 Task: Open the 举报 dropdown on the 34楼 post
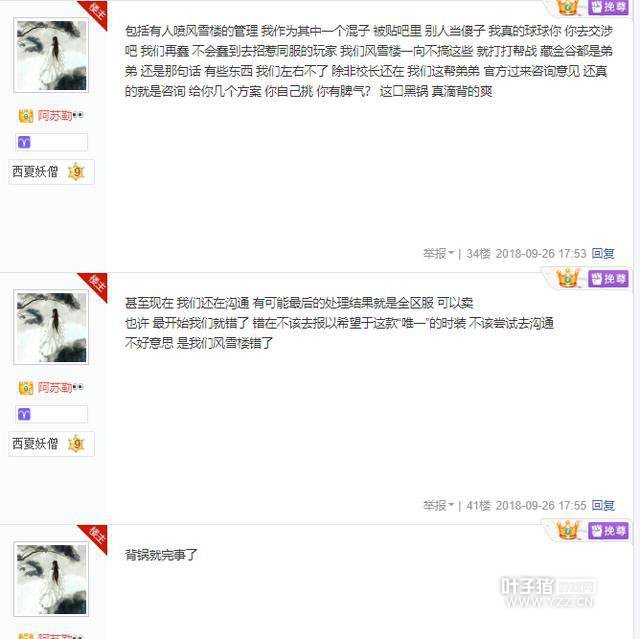click(x=438, y=254)
